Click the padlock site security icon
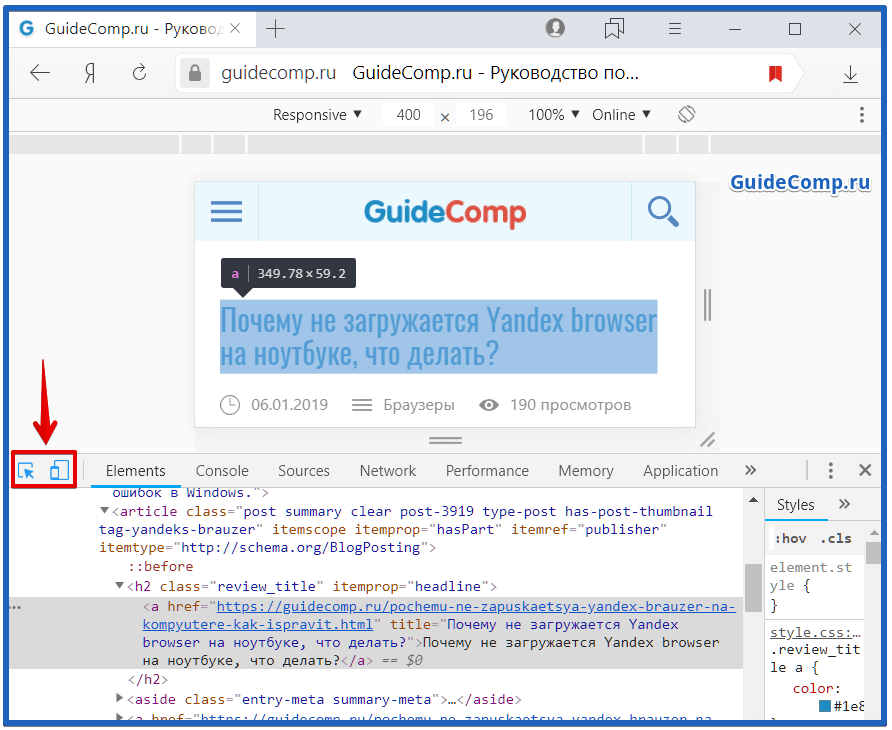This screenshot has width=892, height=730. click(x=195, y=73)
